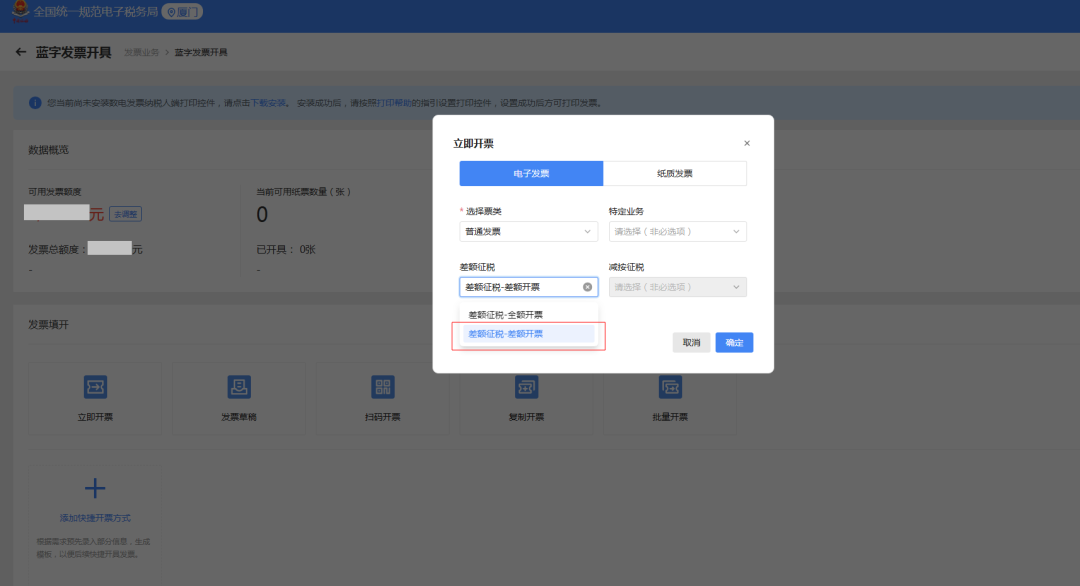Click the 确定 button
This screenshot has height=586, width=1080.
click(734, 342)
